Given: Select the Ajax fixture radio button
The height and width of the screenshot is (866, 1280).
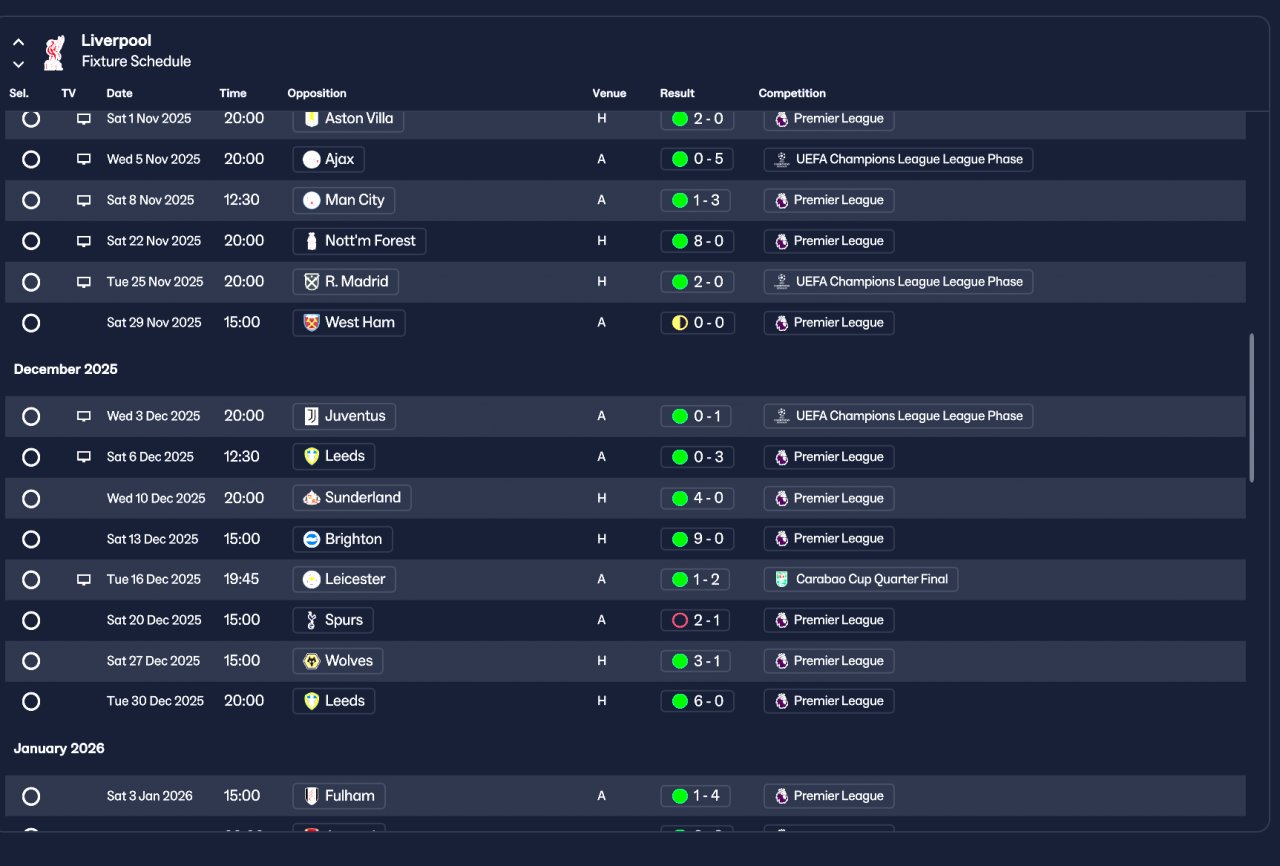Looking at the screenshot, I should 31,159.
